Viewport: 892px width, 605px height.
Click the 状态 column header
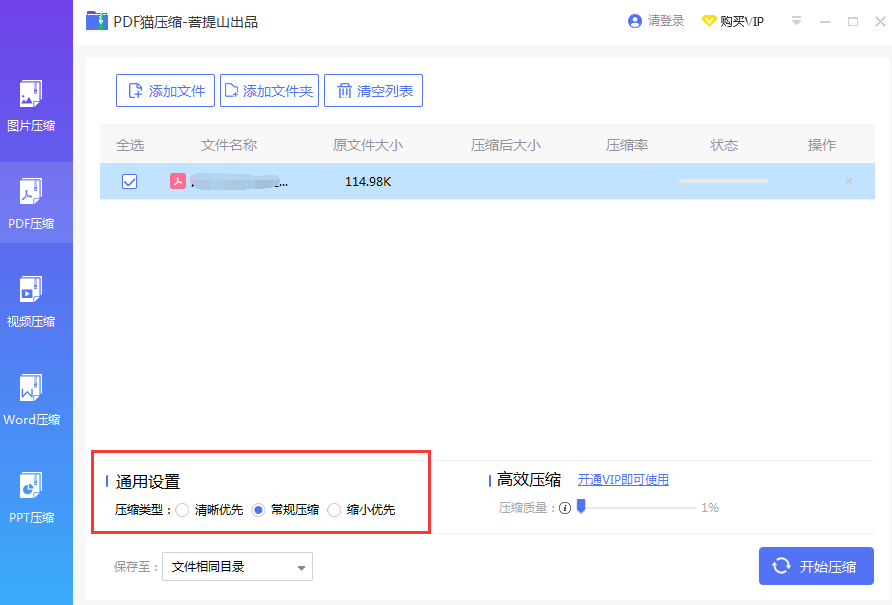coord(724,145)
